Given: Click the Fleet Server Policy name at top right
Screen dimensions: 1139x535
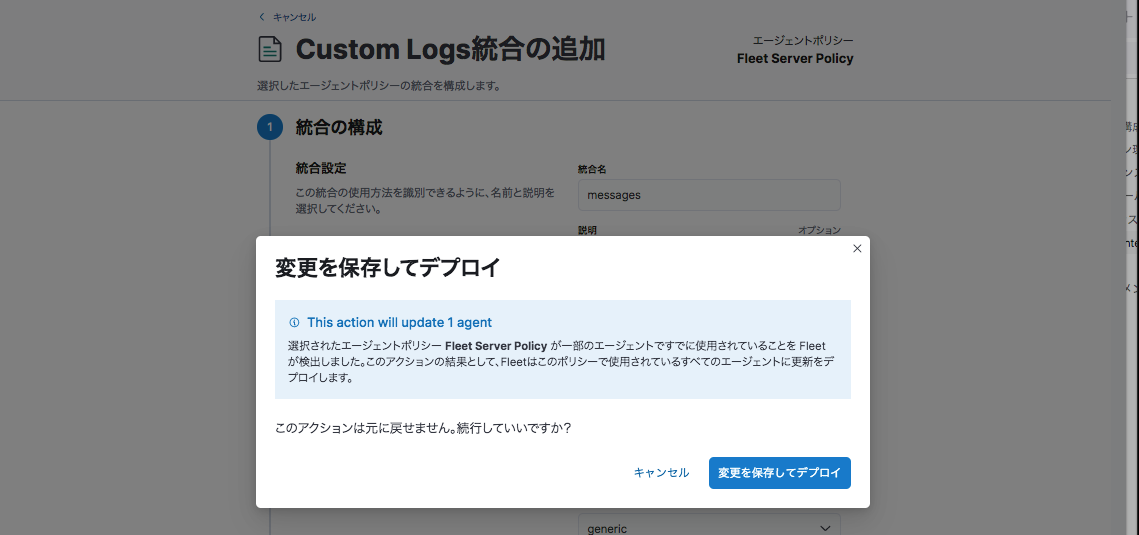Looking at the screenshot, I should (795, 58).
